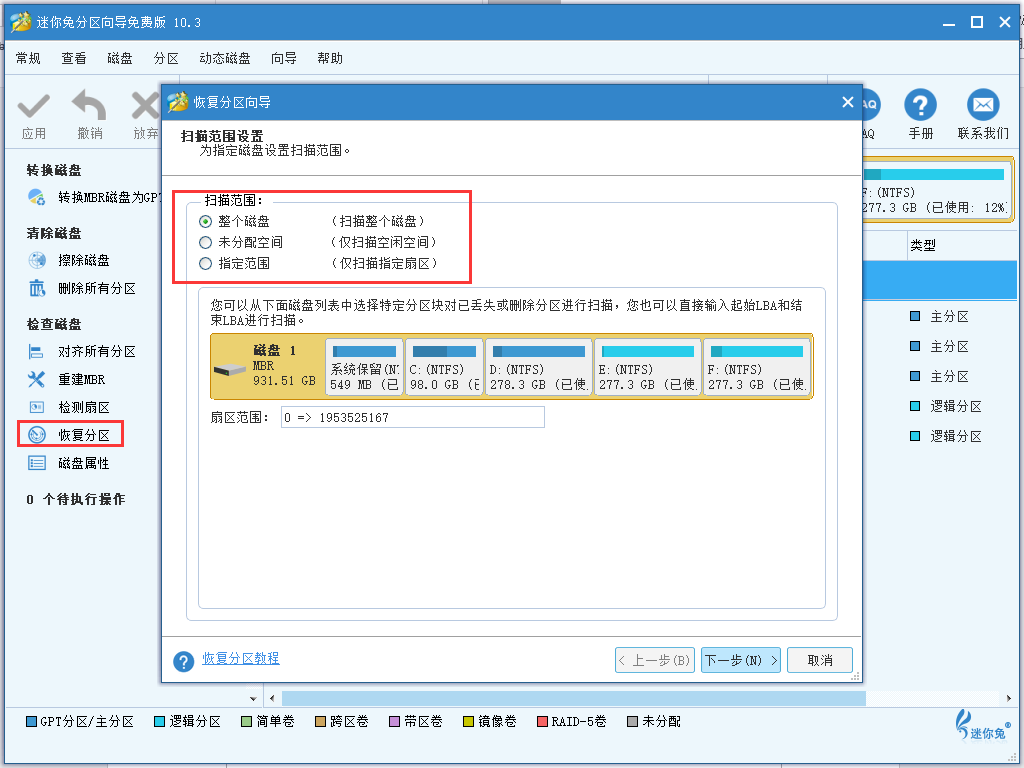Open the 联系我们 (Contact us) mail icon
Screen dimensions: 1024x768
983,105
